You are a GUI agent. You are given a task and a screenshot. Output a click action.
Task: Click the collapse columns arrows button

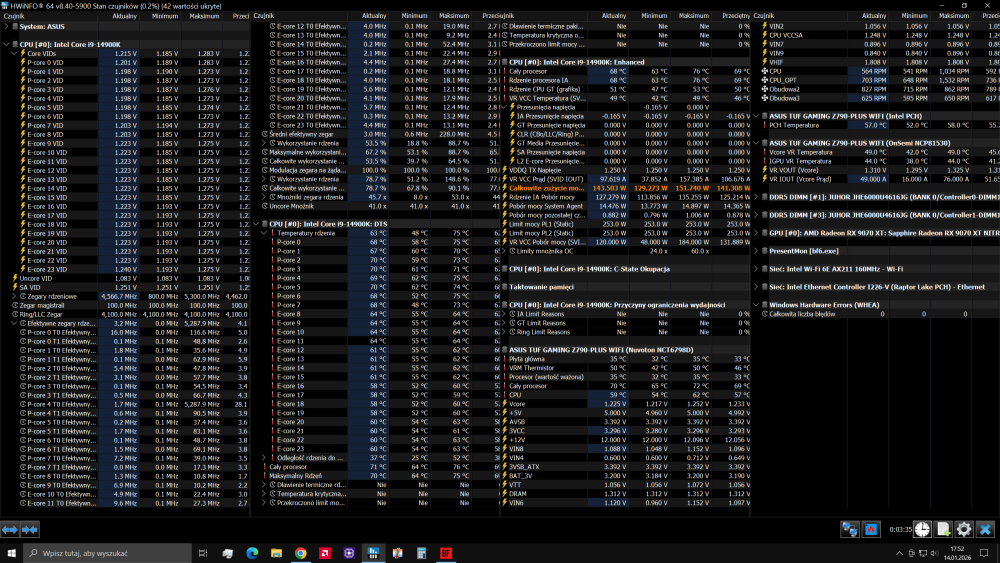(29, 529)
